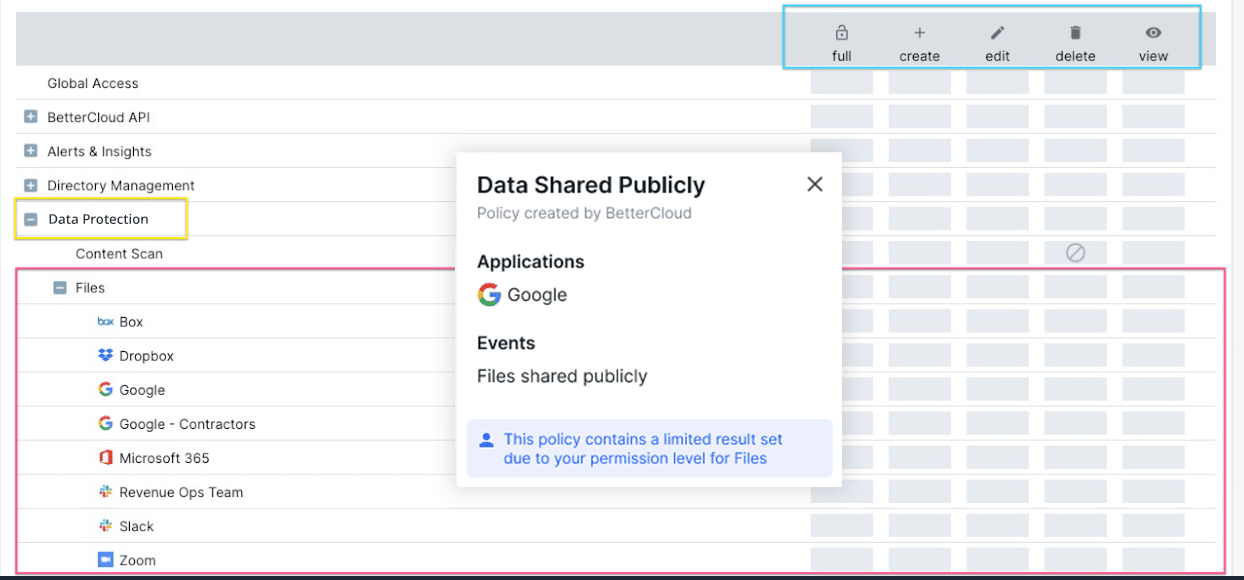Click the create plus icon
Viewport: 1244px width, 580px height.
pyautogui.click(x=919, y=33)
